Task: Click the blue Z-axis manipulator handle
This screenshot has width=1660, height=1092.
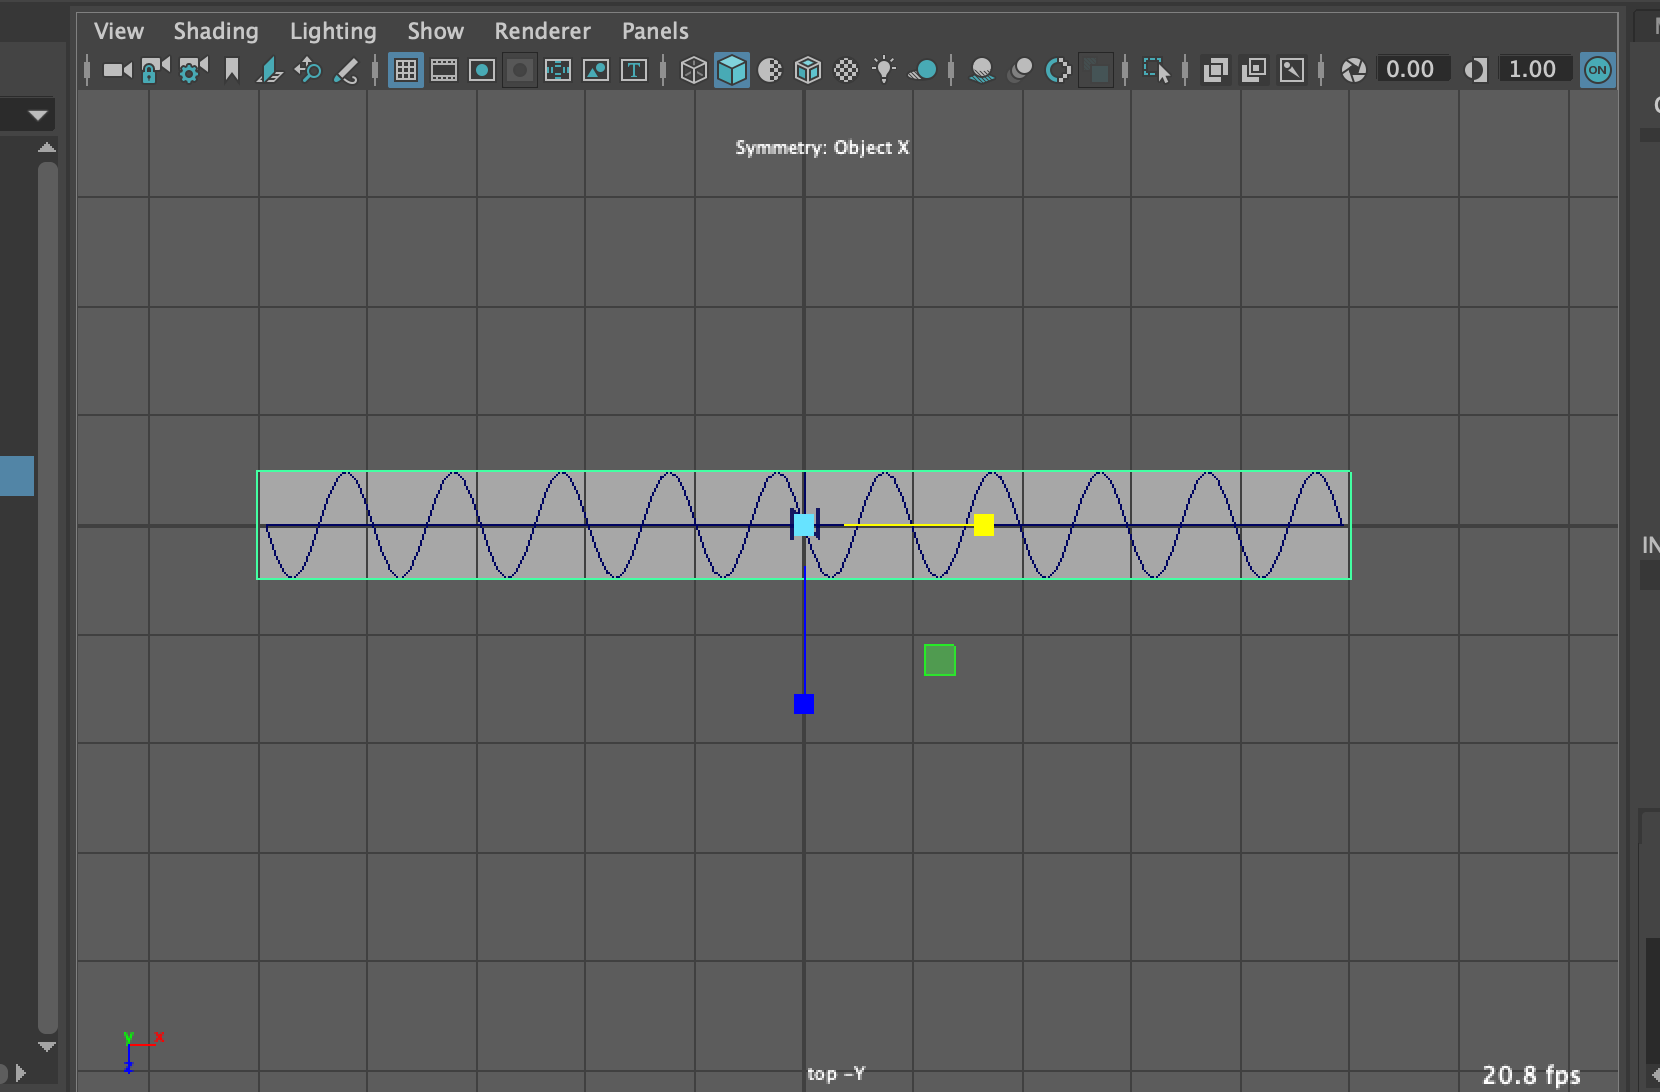Action: [x=804, y=704]
